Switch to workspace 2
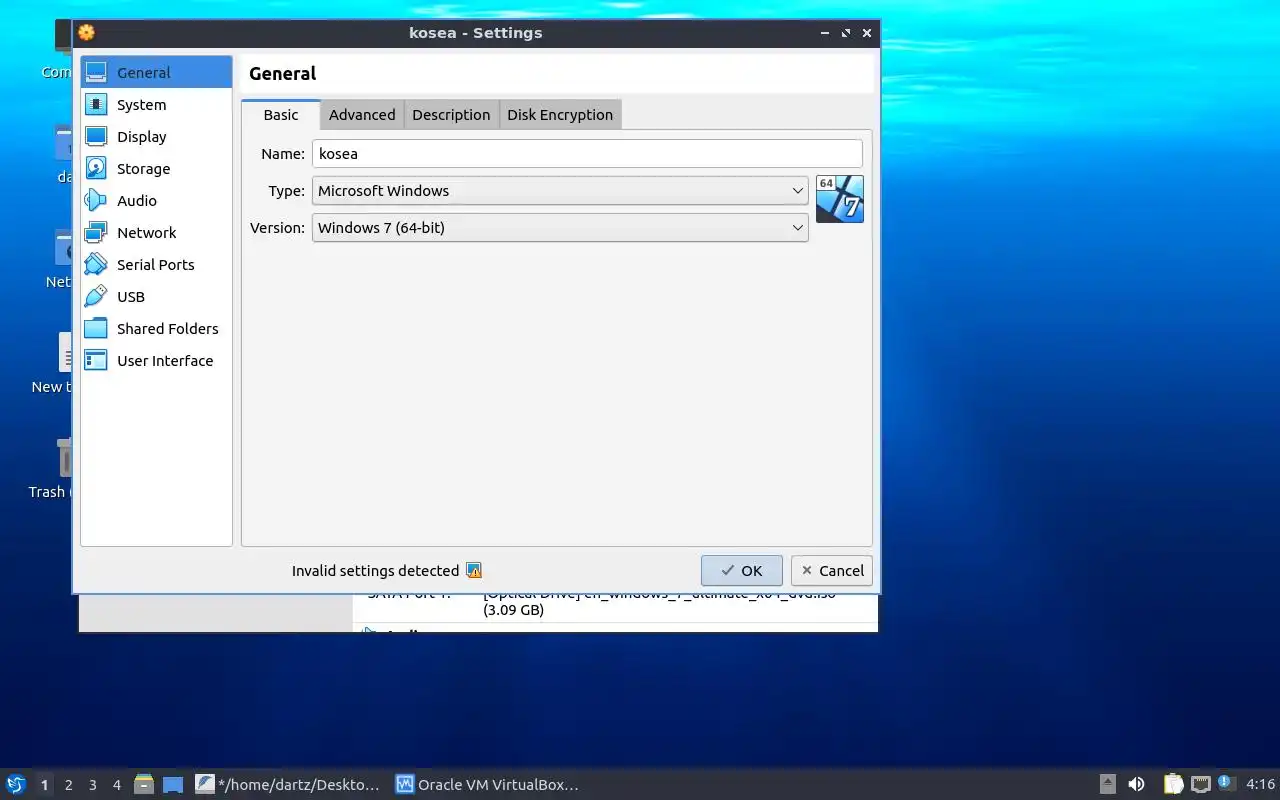The height and width of the screenshot is (800, 1280). point(68,785)
